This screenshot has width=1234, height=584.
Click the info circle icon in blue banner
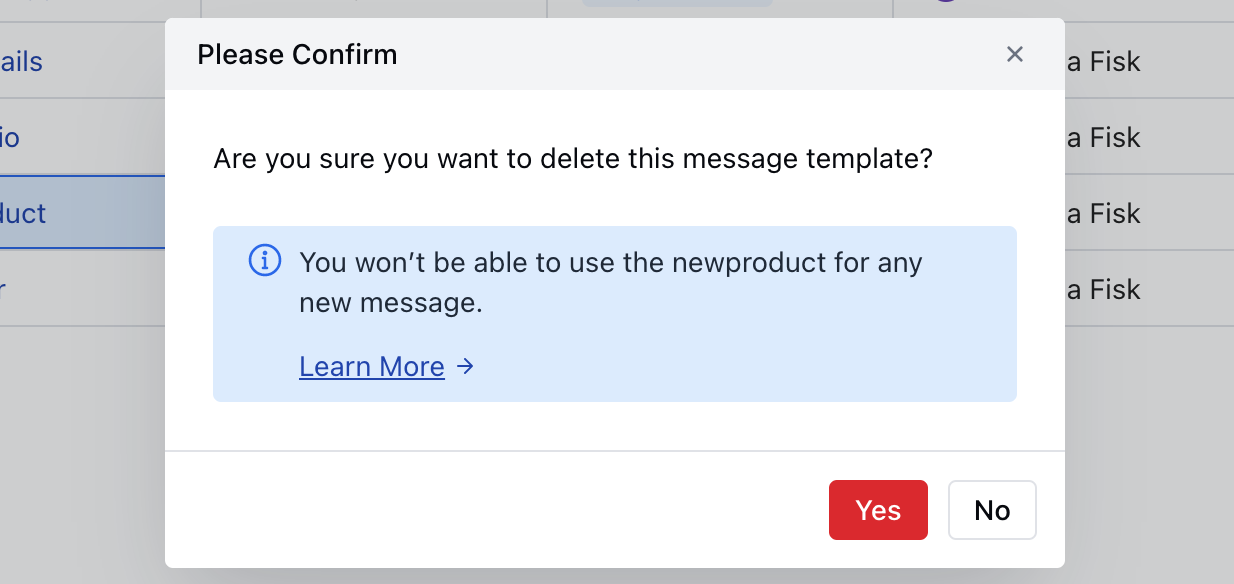264,262
